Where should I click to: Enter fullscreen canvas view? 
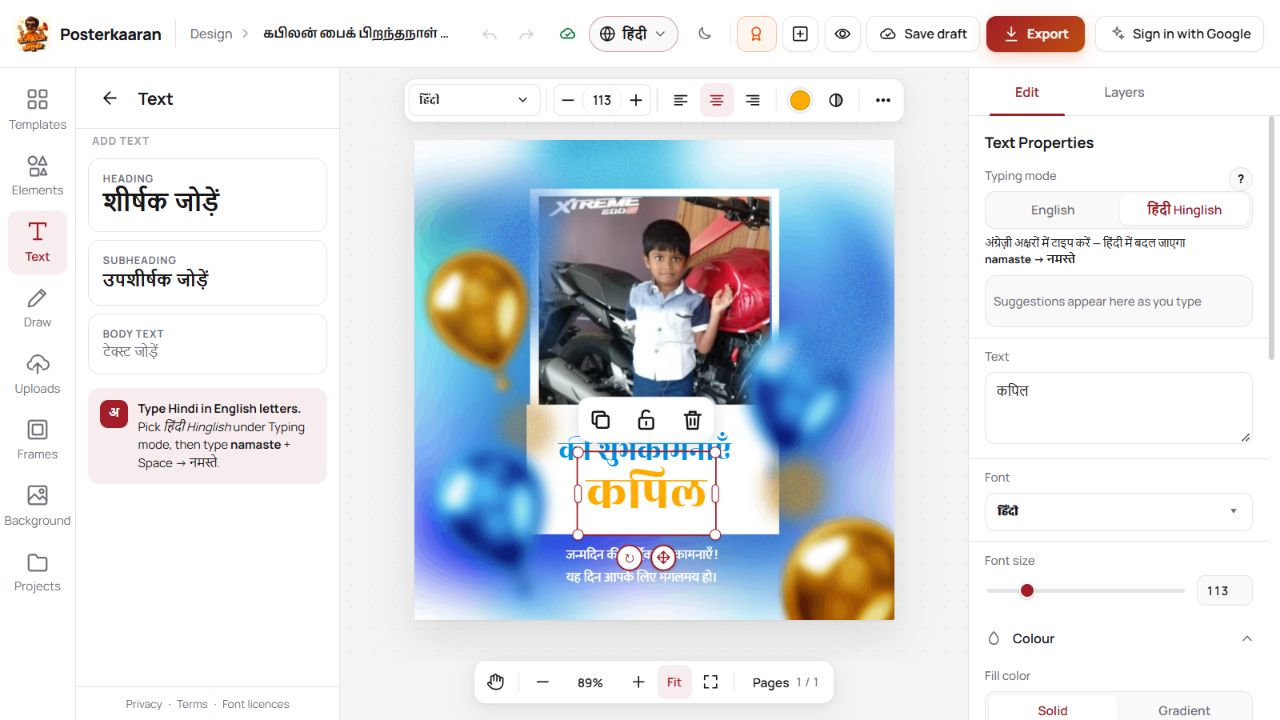point(711,682)
